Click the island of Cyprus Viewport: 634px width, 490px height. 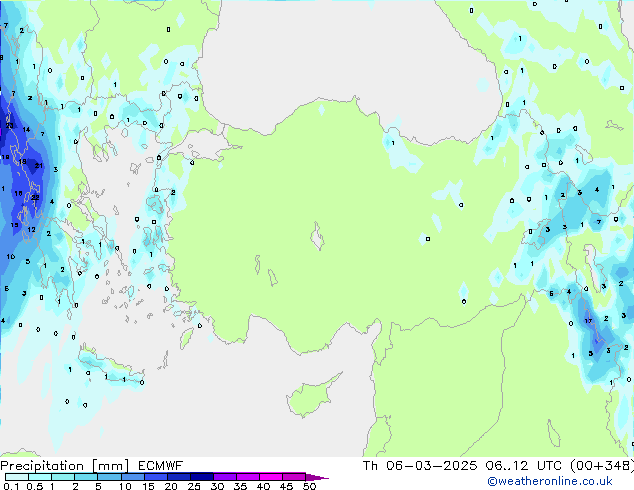click(x=311, y=397)
